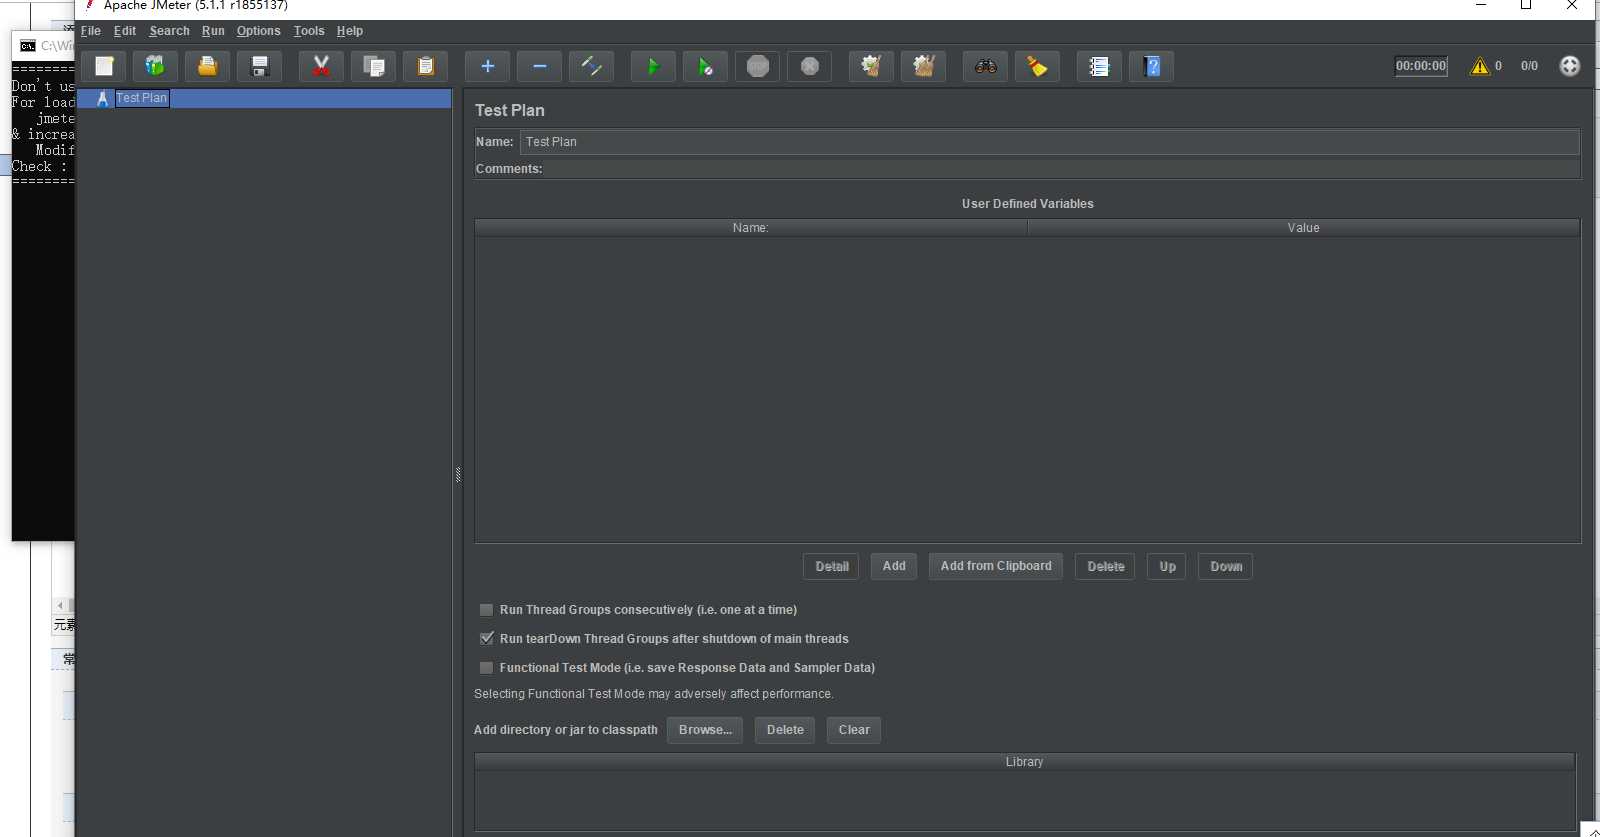Click the Library column header
The image size is (1600, 837).
coord(1025,762)
